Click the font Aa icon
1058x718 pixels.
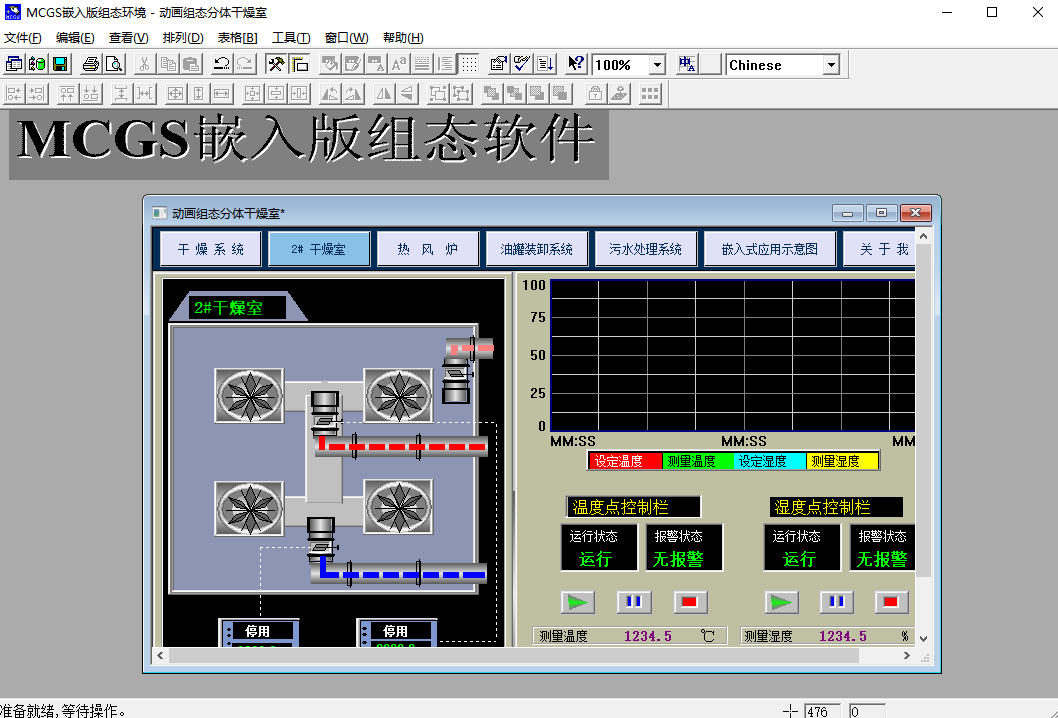(x=399, y=64)
